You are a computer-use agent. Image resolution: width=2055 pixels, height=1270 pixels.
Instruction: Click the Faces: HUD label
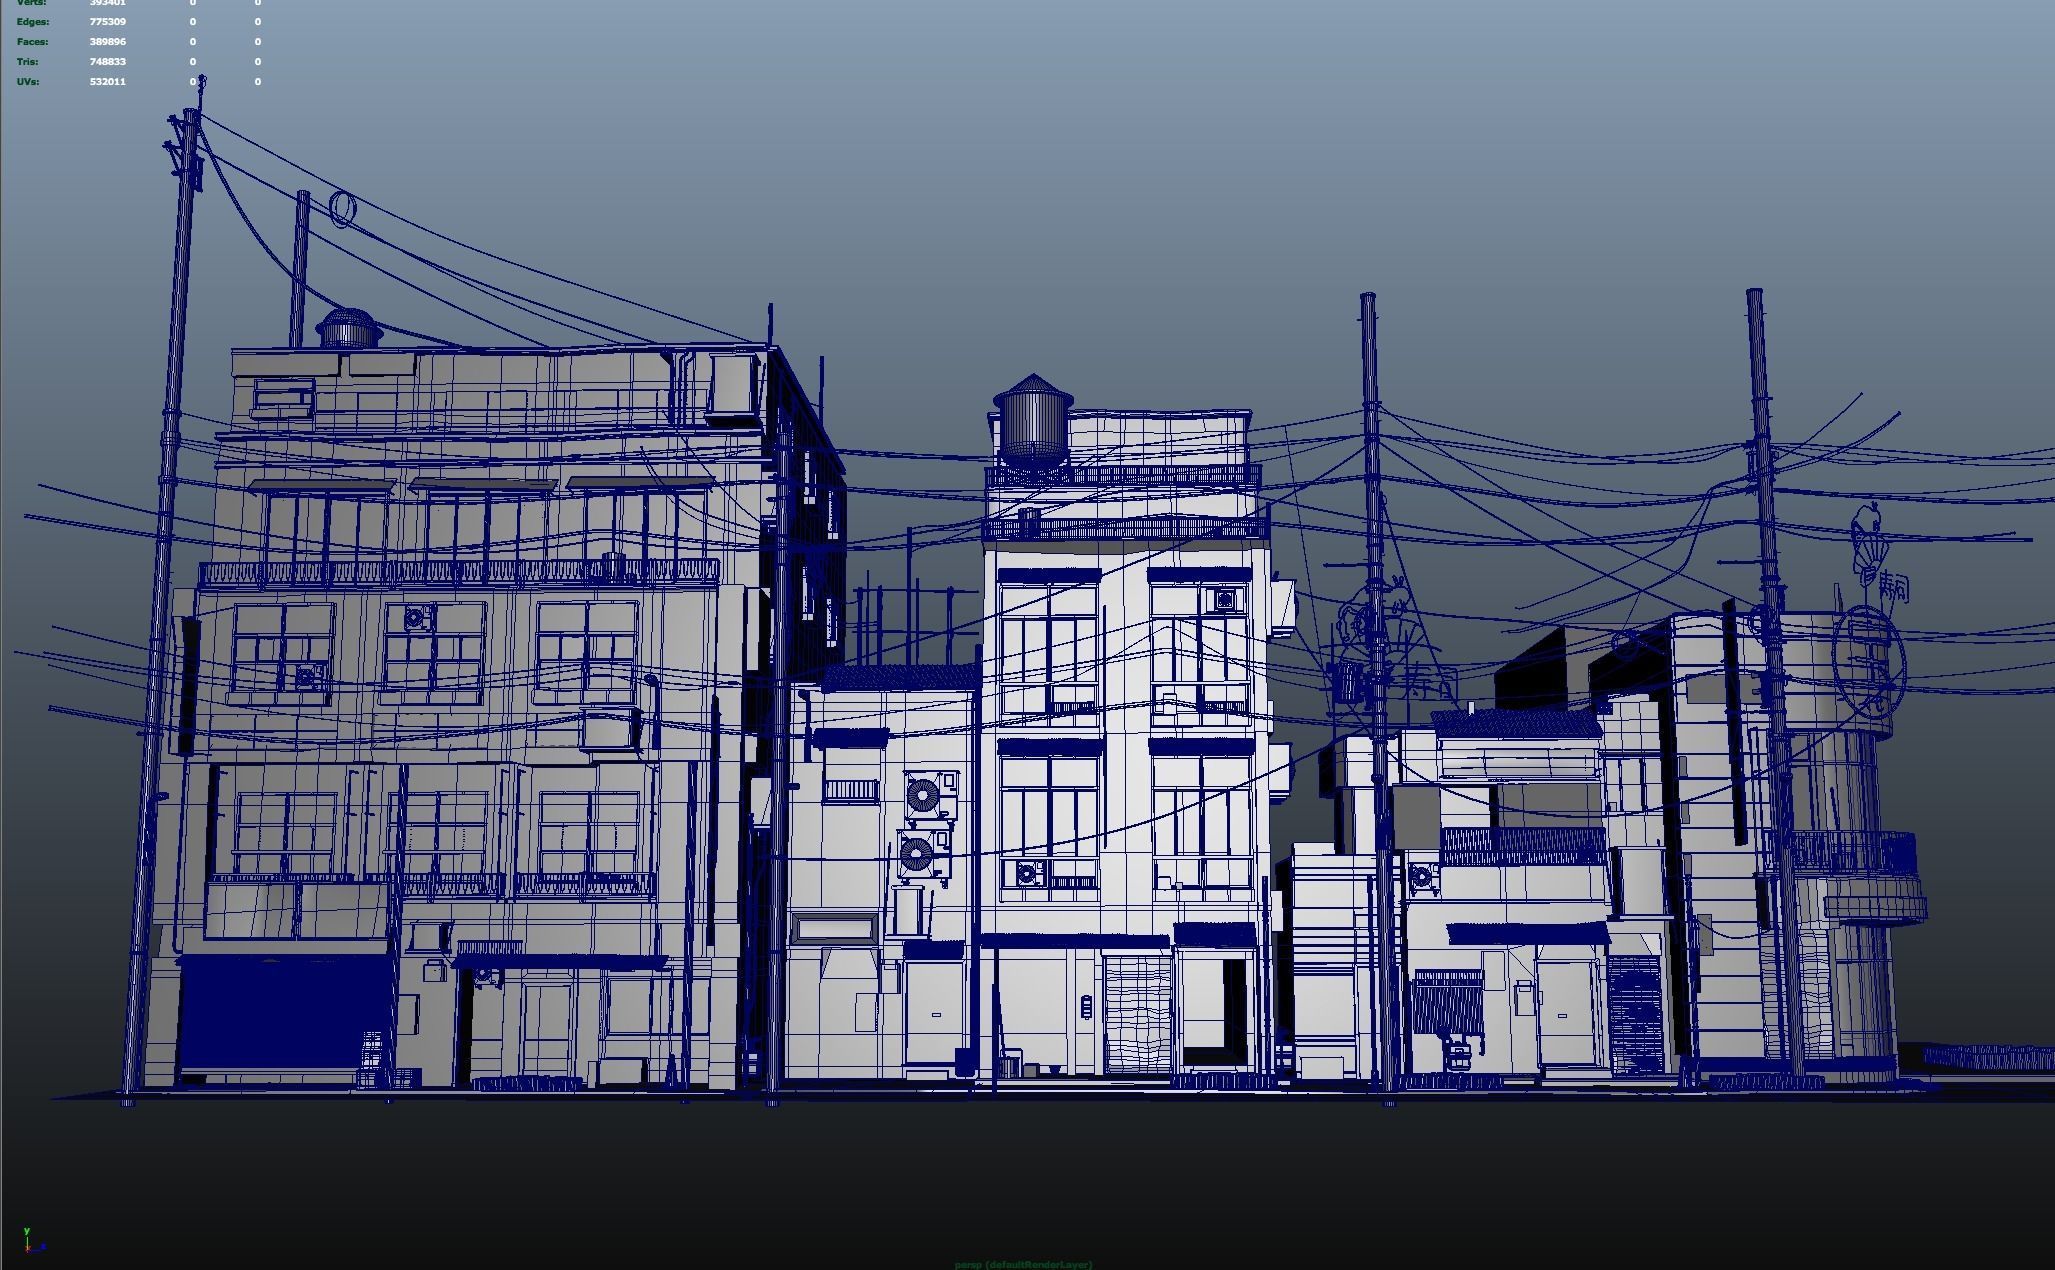tap(32, 42)
